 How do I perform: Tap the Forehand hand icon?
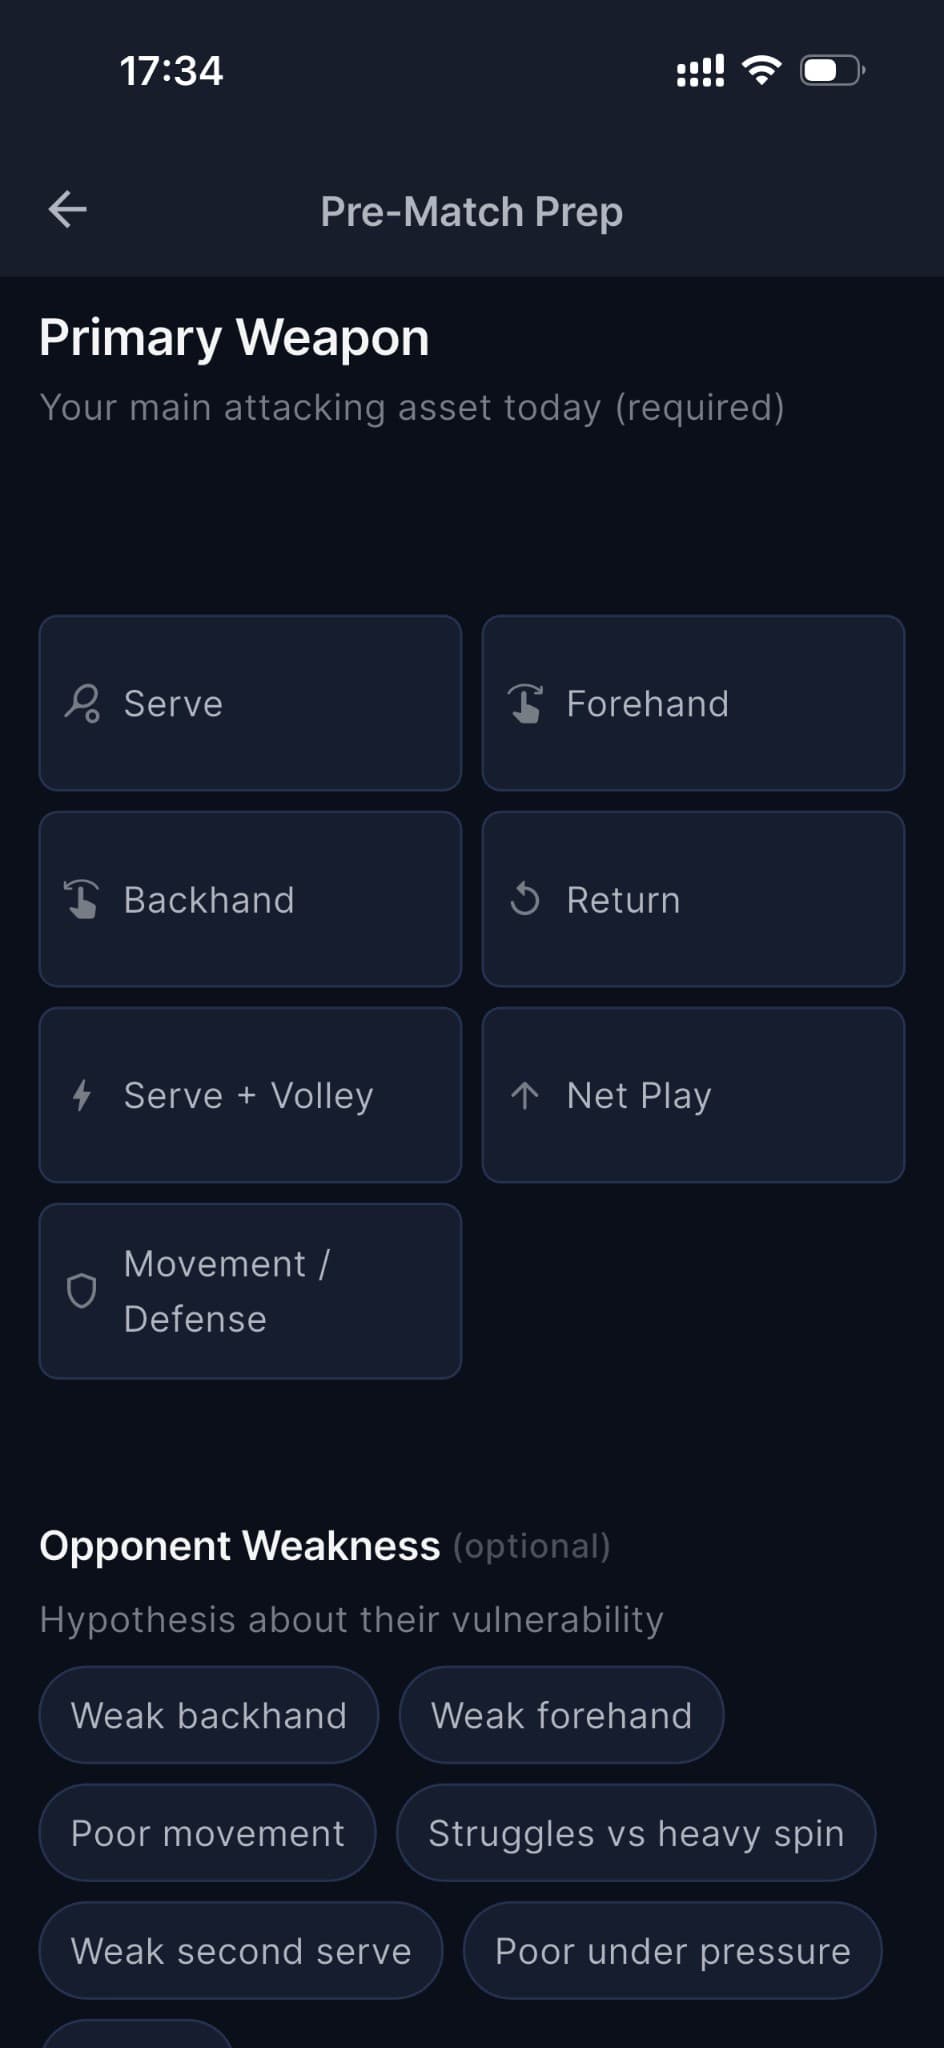pyautogui.click(x=525, y=703)
